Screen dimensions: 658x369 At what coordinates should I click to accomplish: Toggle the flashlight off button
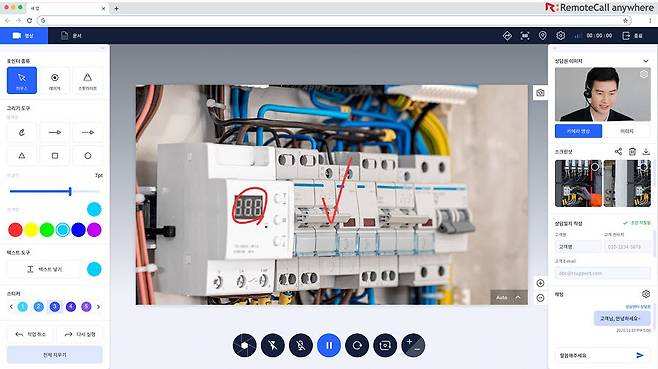(x=273, y=345)
